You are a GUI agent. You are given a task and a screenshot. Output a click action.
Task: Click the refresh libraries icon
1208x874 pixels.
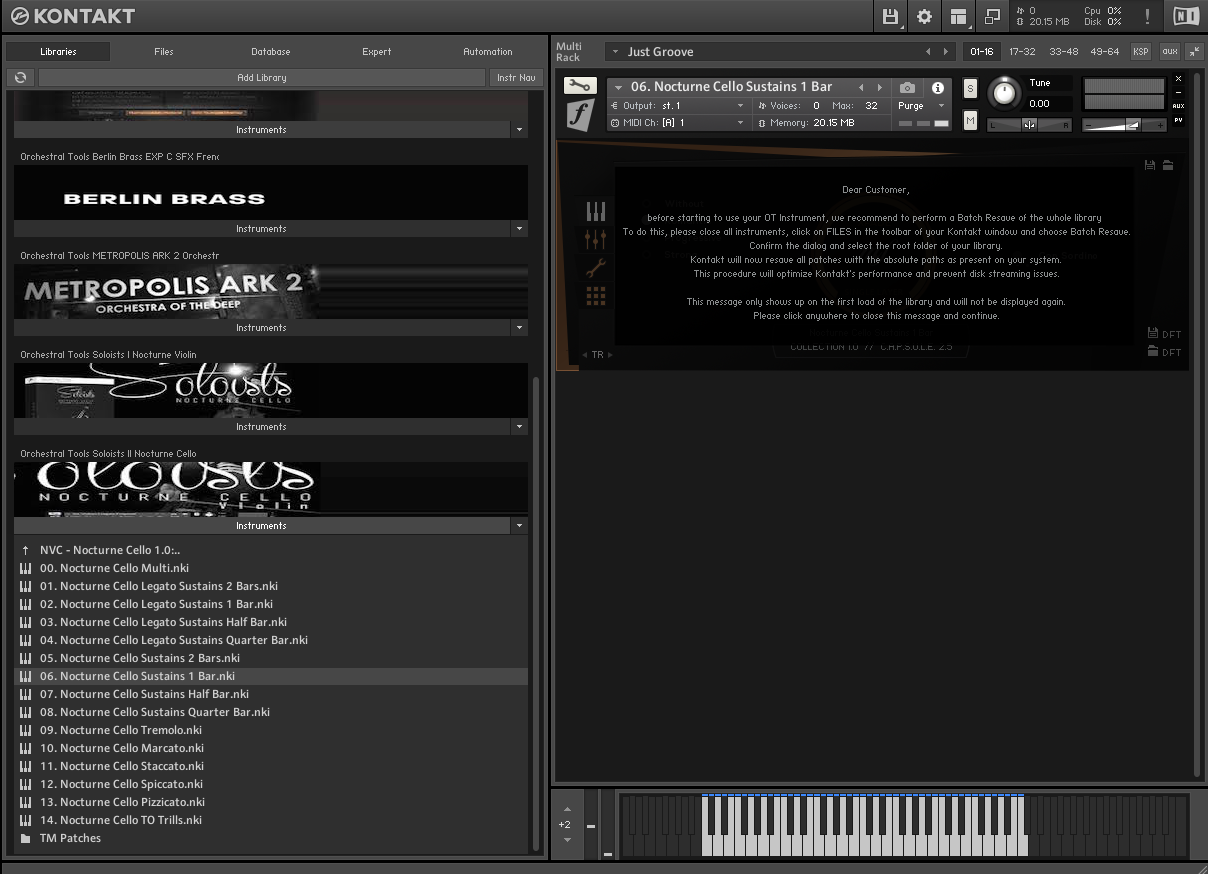point(21,77)
